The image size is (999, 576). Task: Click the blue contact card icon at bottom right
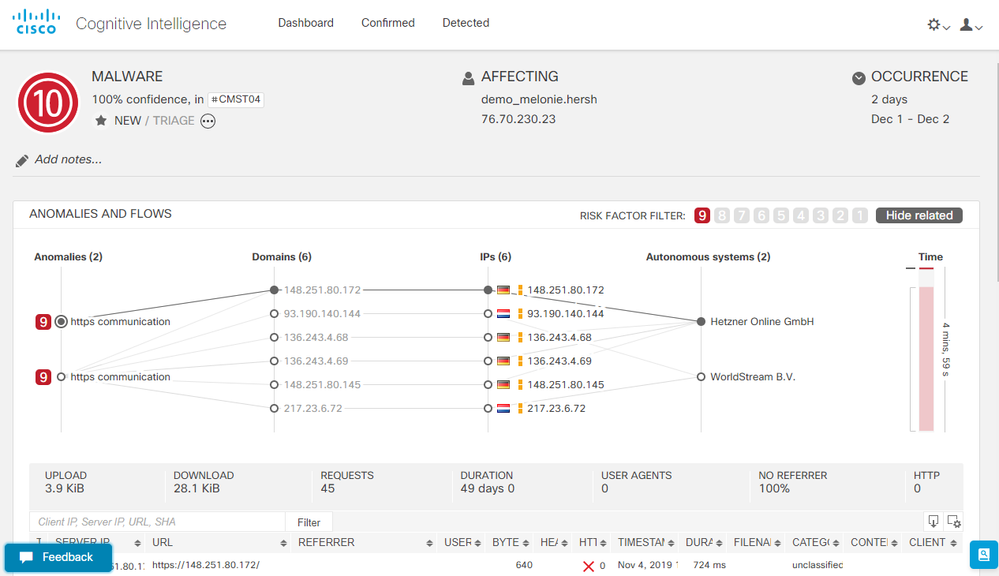pyautogui.click(x=984, y=554)
